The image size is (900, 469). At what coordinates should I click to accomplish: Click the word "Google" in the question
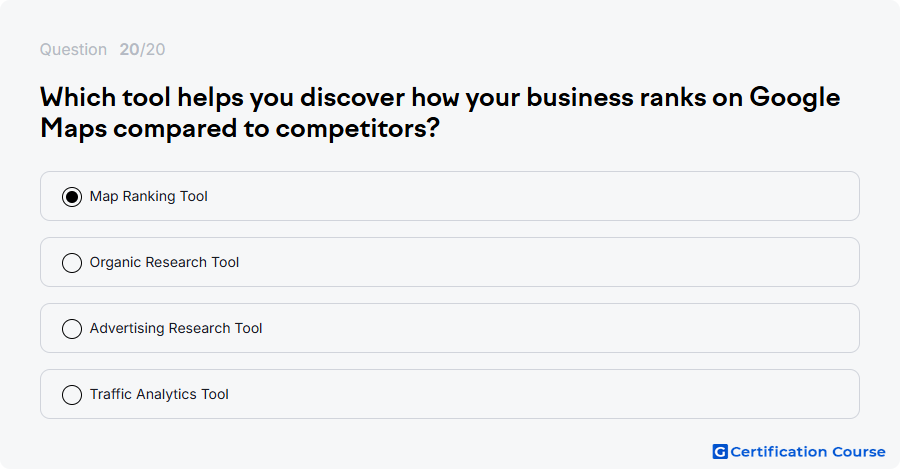pos(795,98)
